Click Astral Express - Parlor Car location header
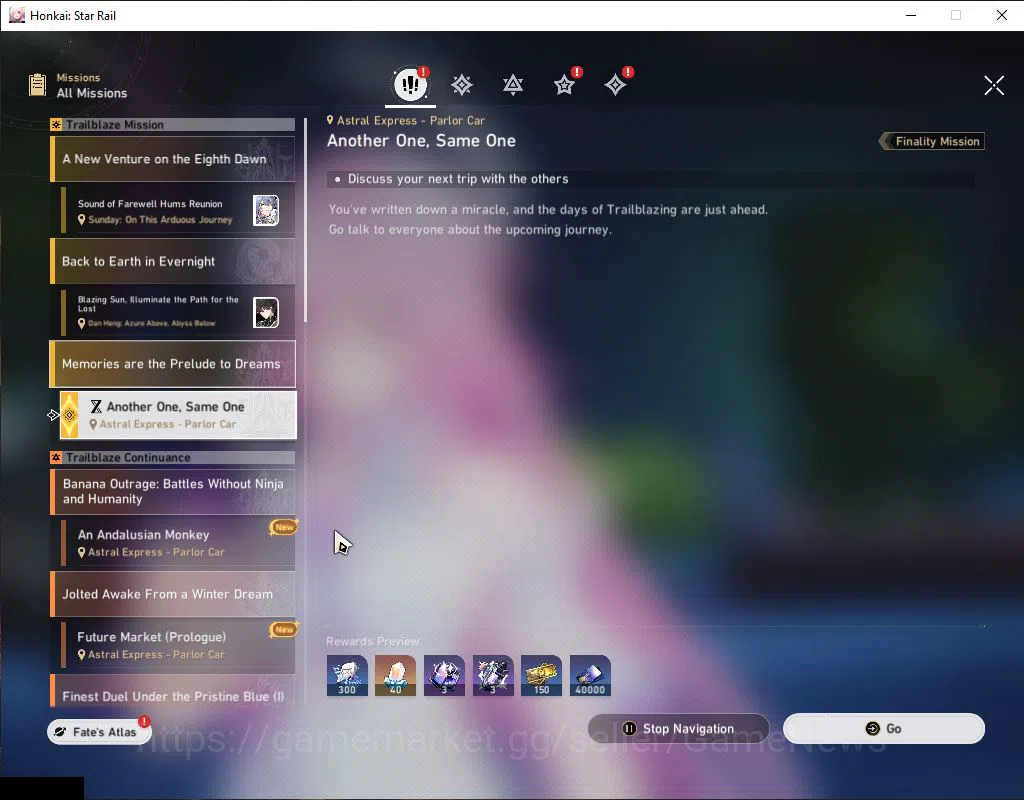This screenshot has width=1024, height=800. [406, 120]
